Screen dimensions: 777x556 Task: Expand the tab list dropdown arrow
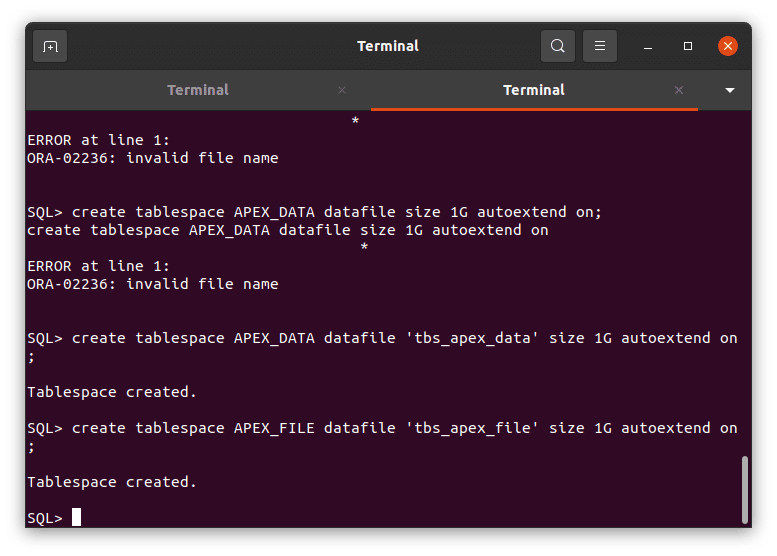pos(730,90)
